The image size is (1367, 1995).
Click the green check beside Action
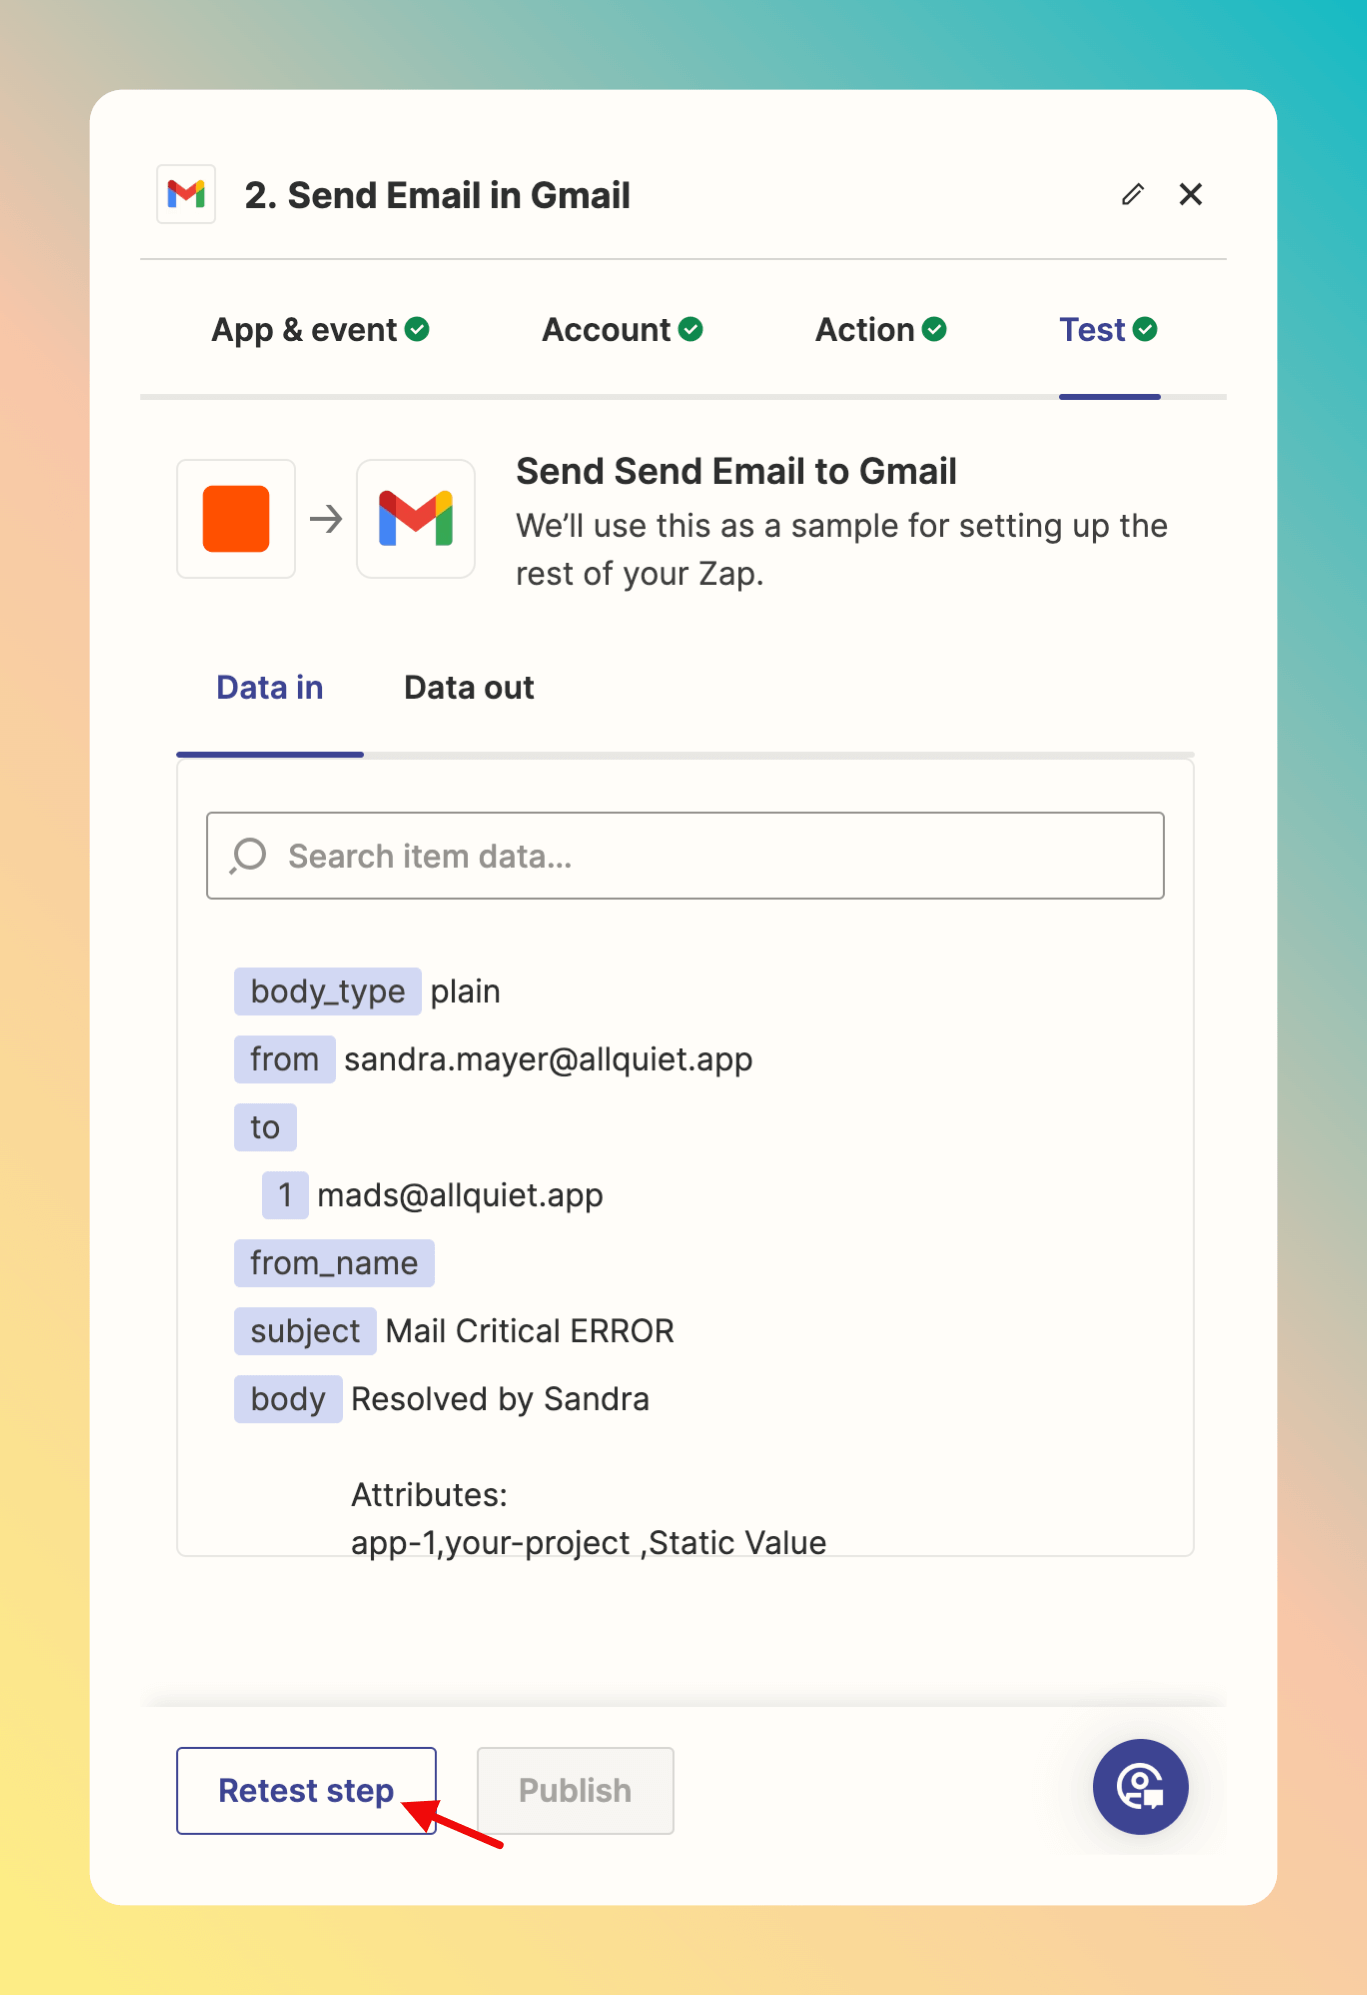click(934, 329)
